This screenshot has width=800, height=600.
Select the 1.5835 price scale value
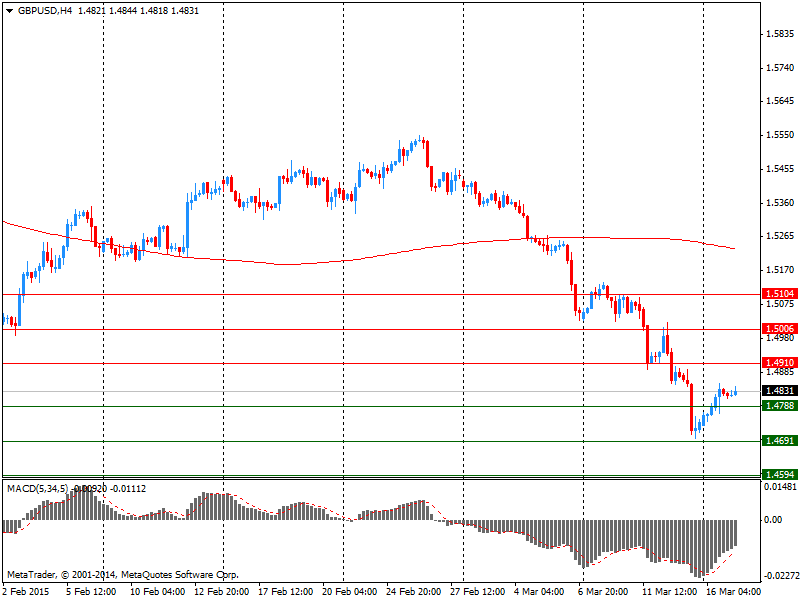tap(780, 34)
